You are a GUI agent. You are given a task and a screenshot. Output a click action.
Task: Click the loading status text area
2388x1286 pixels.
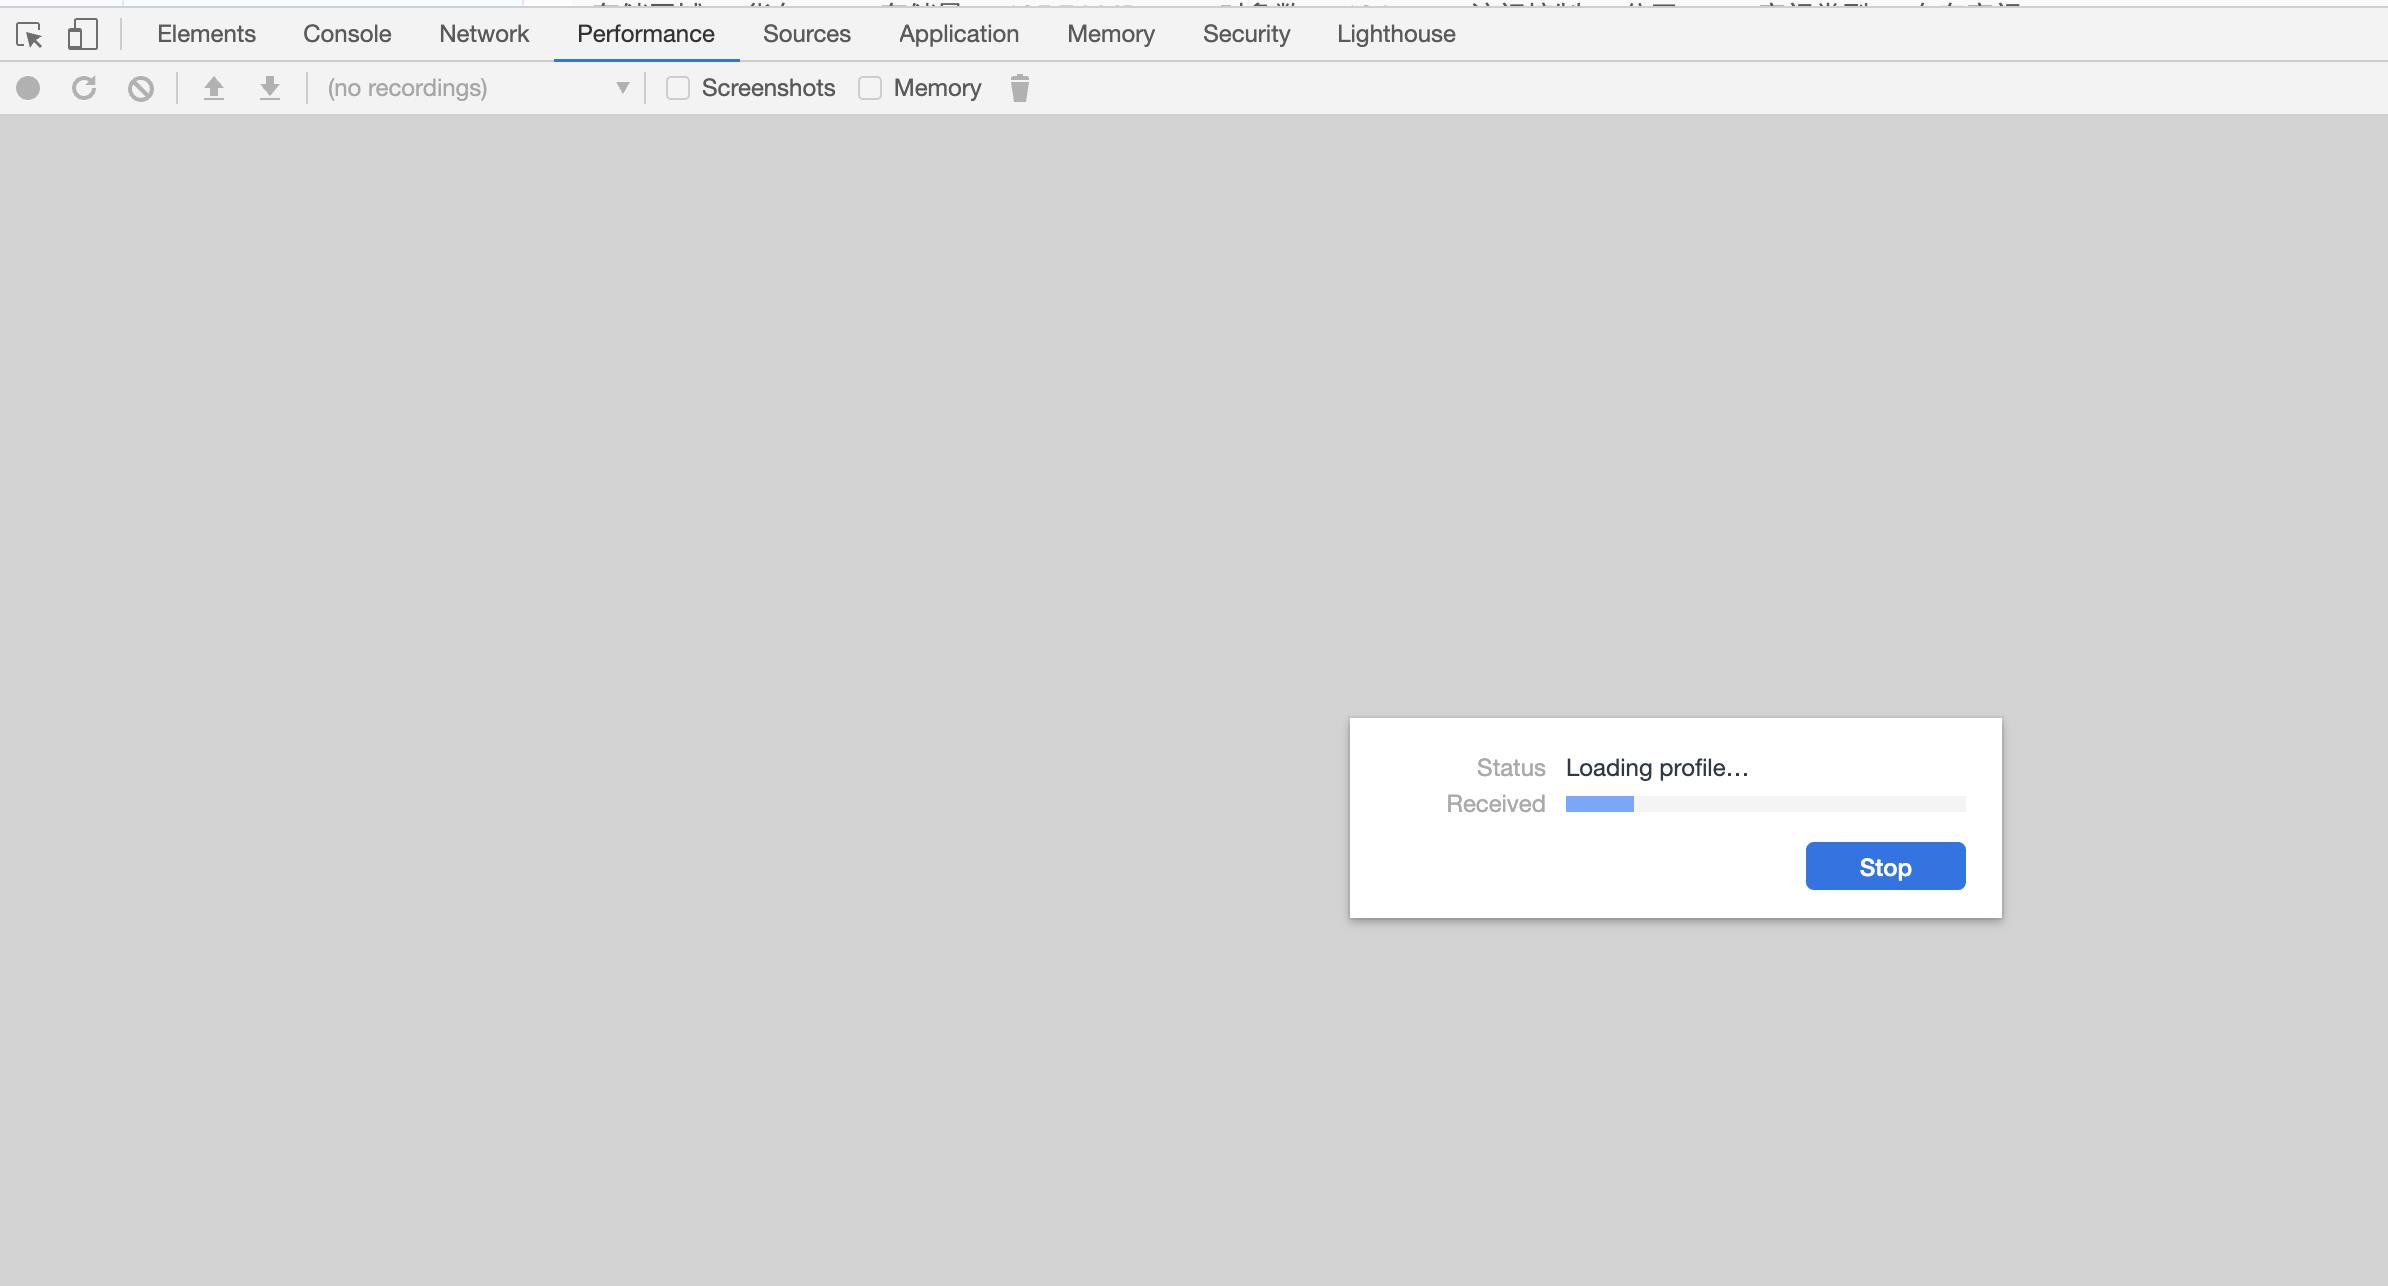1658,768
